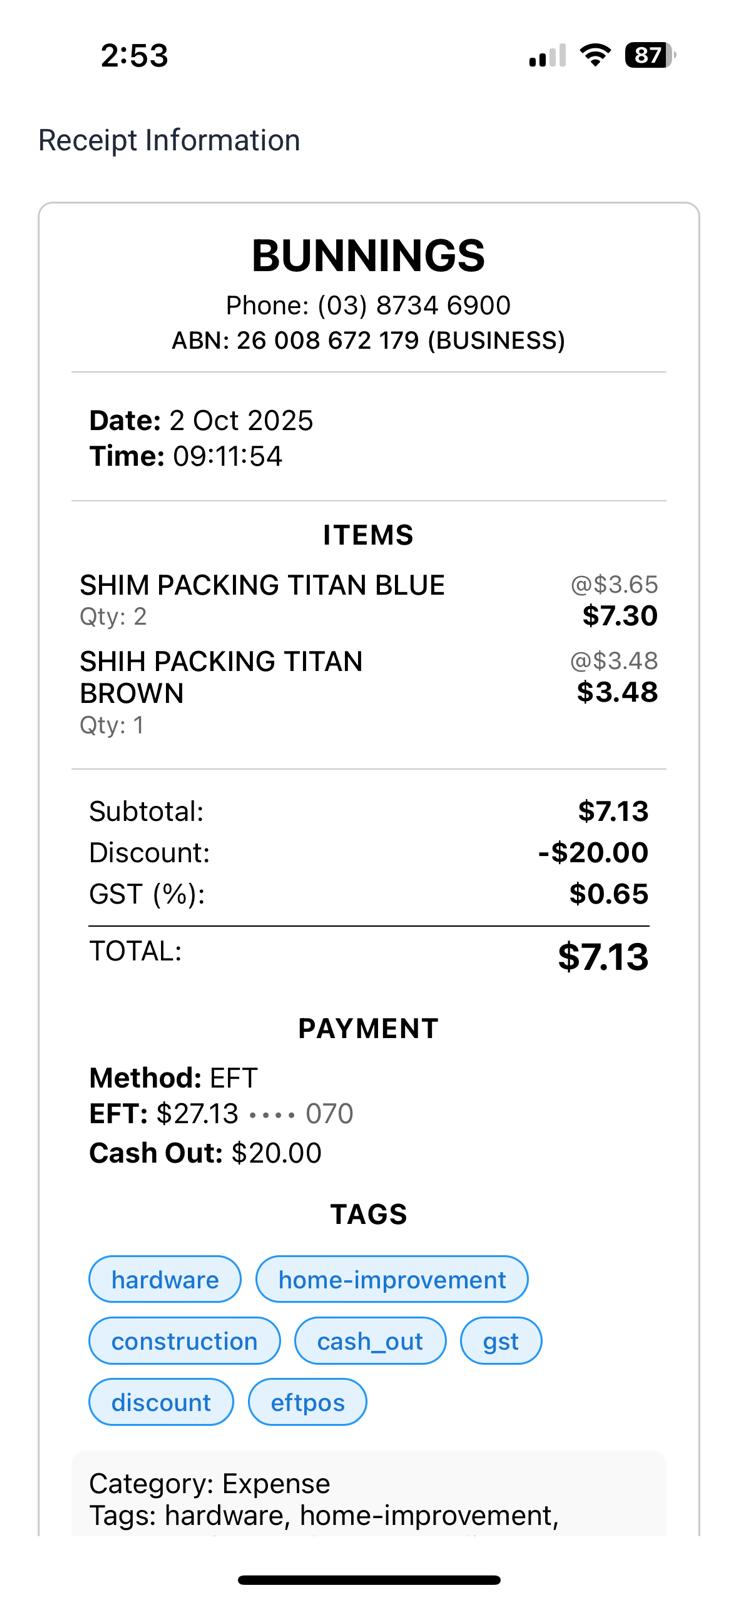Screen dimensions: 738x1600
Task: Tap the -$20.00 discount amount
Action: click(593, 853)
